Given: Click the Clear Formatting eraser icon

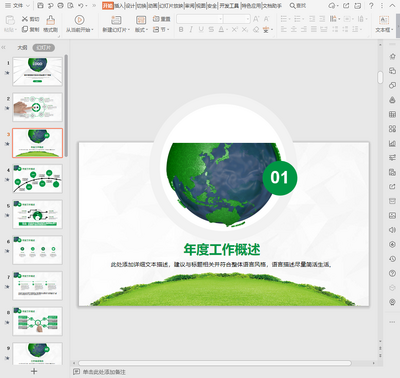Looking at the screenshot, I should [256, 30].
